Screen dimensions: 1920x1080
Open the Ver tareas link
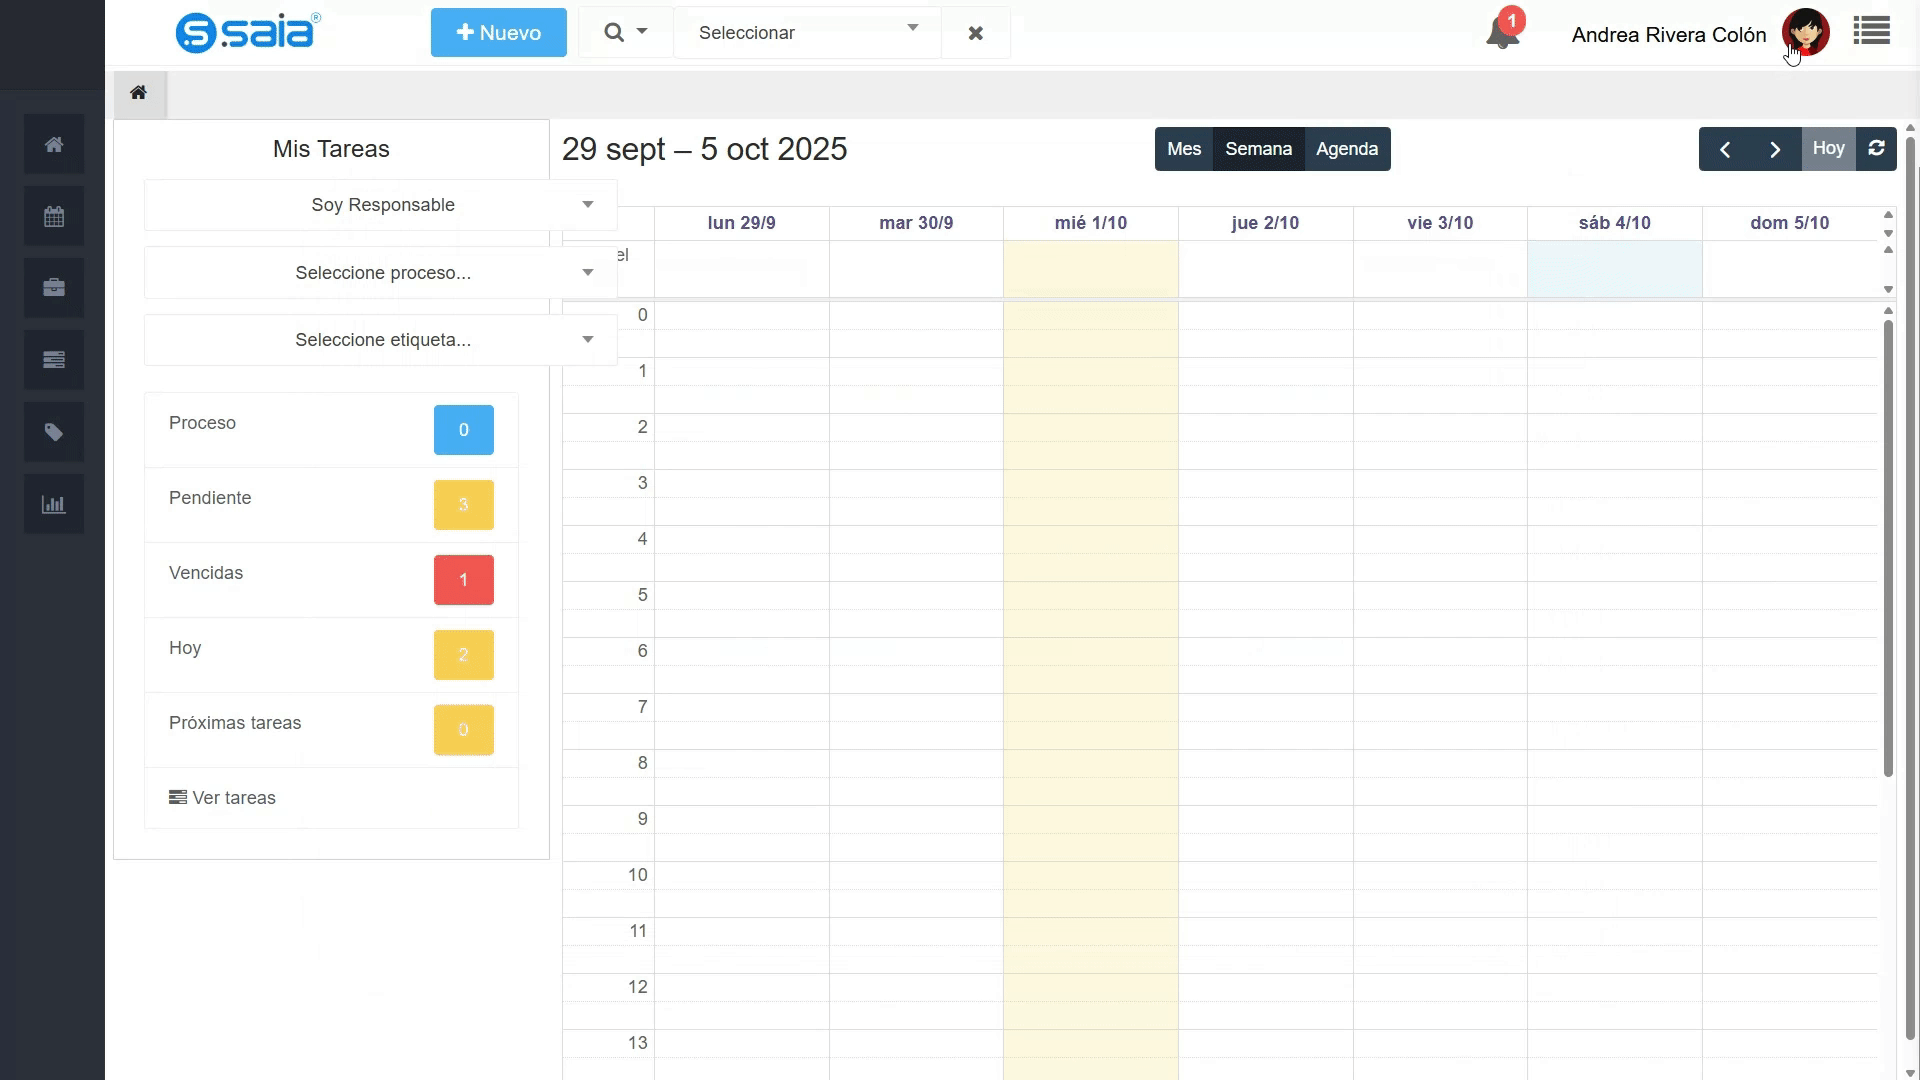pyautogui.click(x=222, y=798)
